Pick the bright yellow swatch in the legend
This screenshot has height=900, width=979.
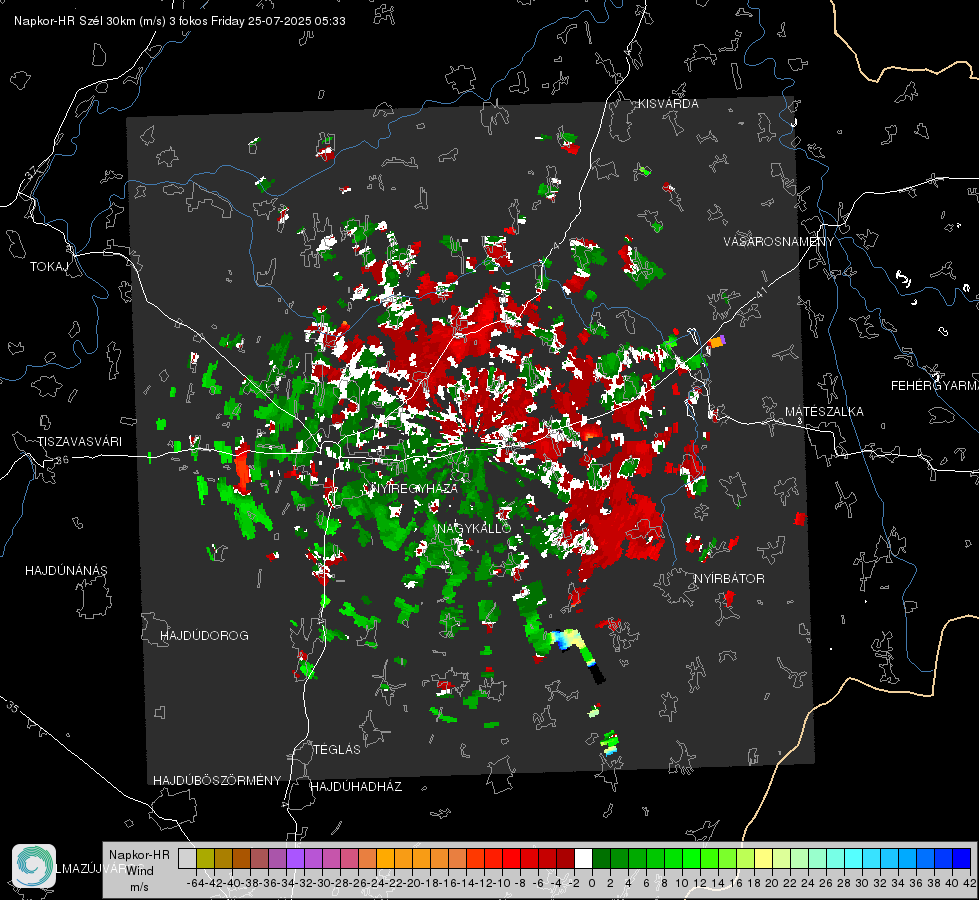tap(764, 859)
